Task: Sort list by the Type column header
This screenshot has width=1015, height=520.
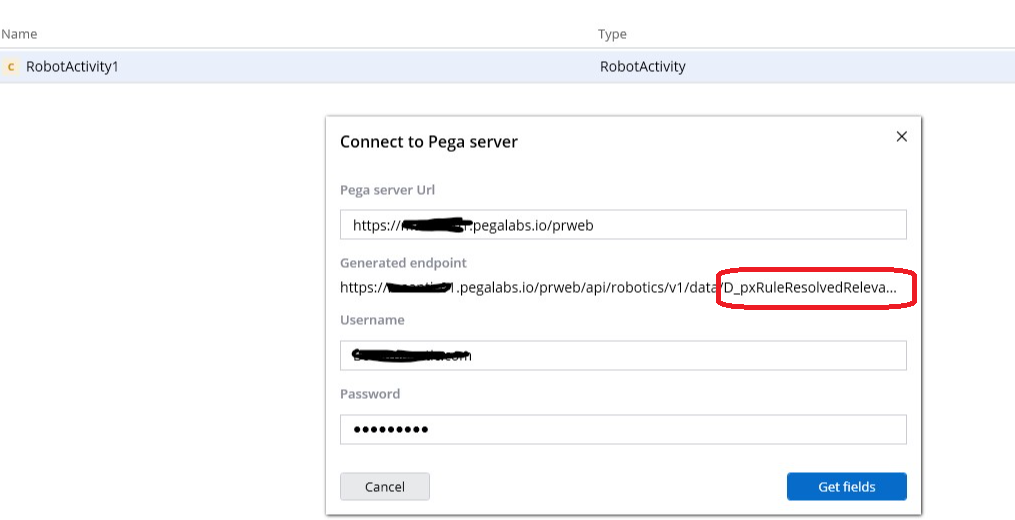Action: click(x=612, y=34)
